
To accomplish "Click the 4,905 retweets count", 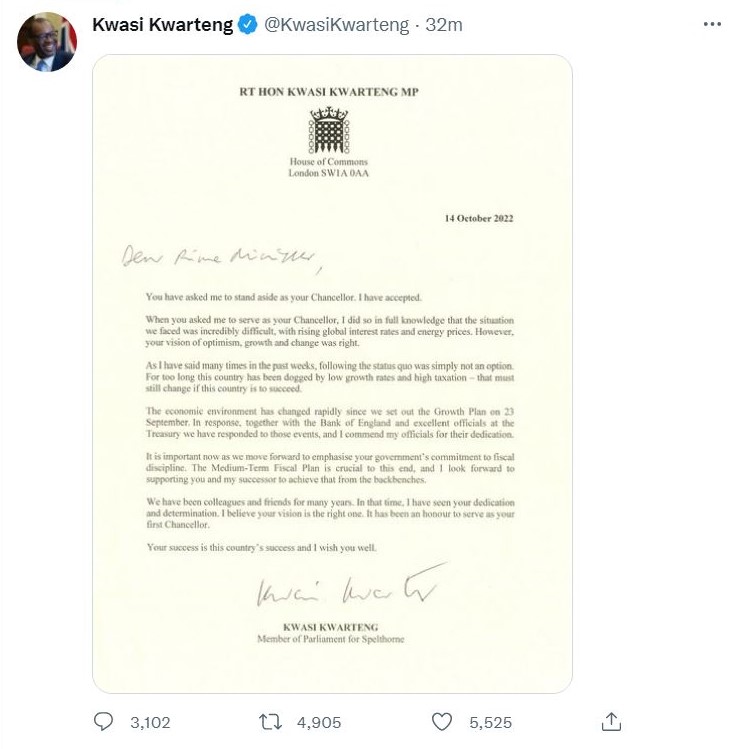I will (320, 721).
